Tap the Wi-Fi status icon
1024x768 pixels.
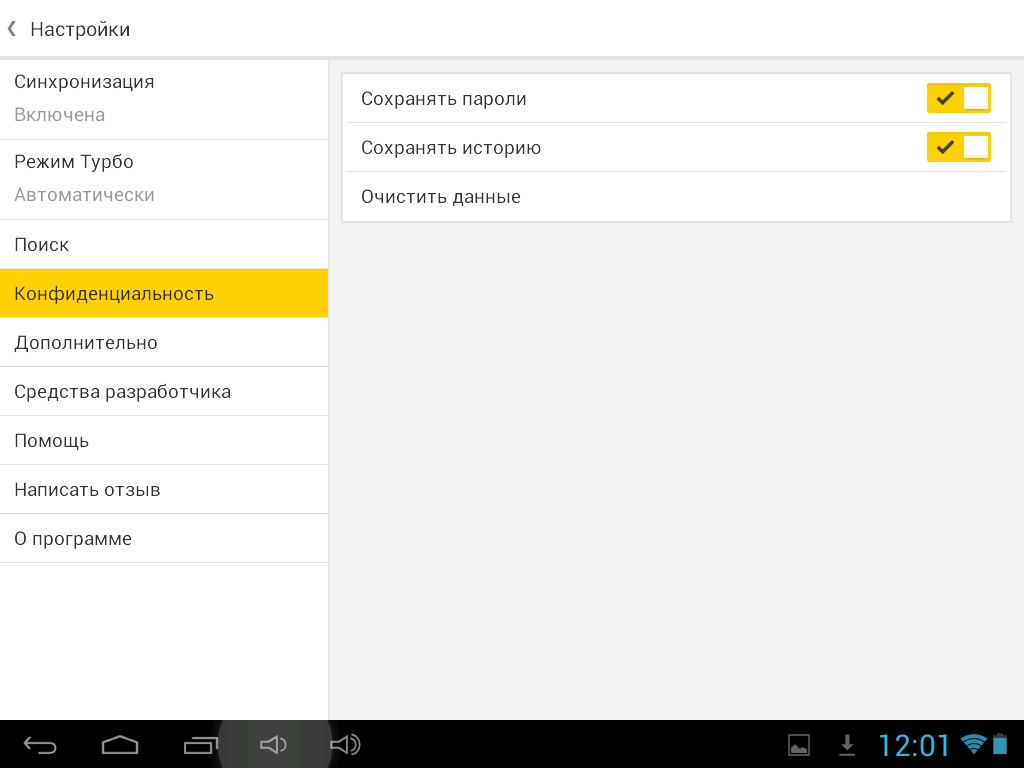coord(974,744)
